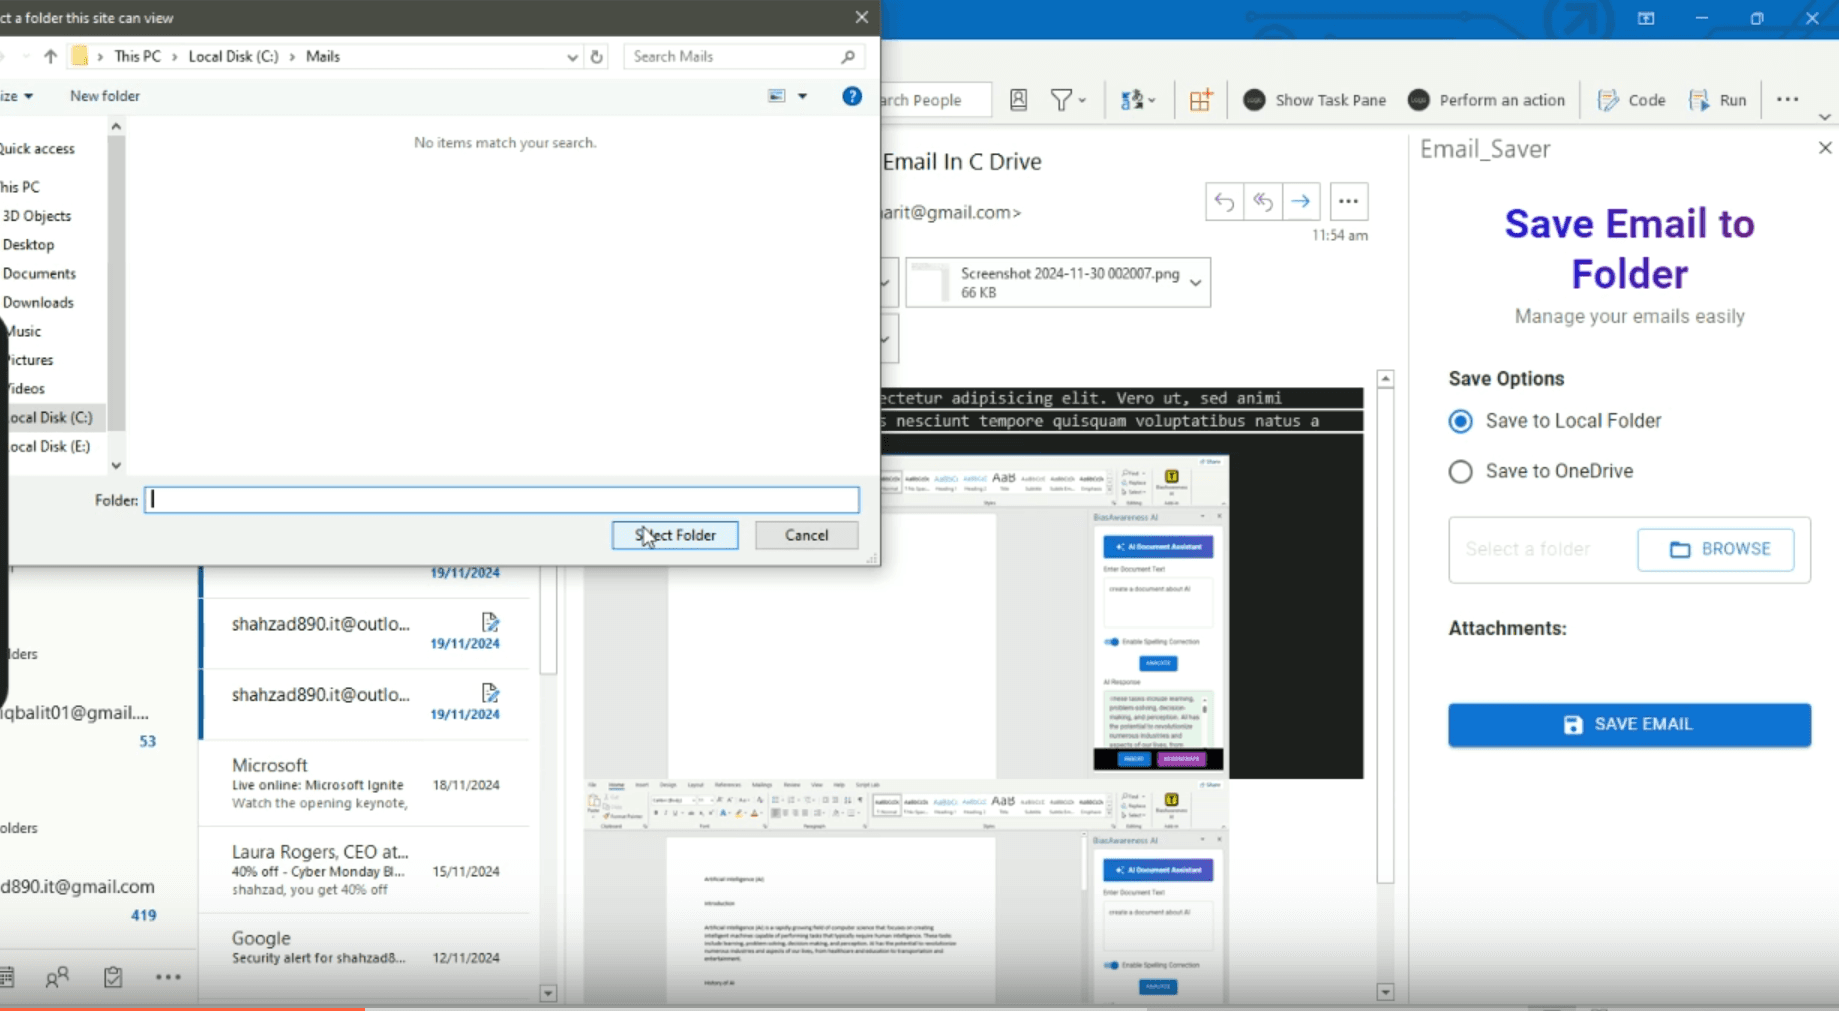The width and height of the screenshot is (1839, 1011).
Task: Create a New folder
Action: [105, 96]
